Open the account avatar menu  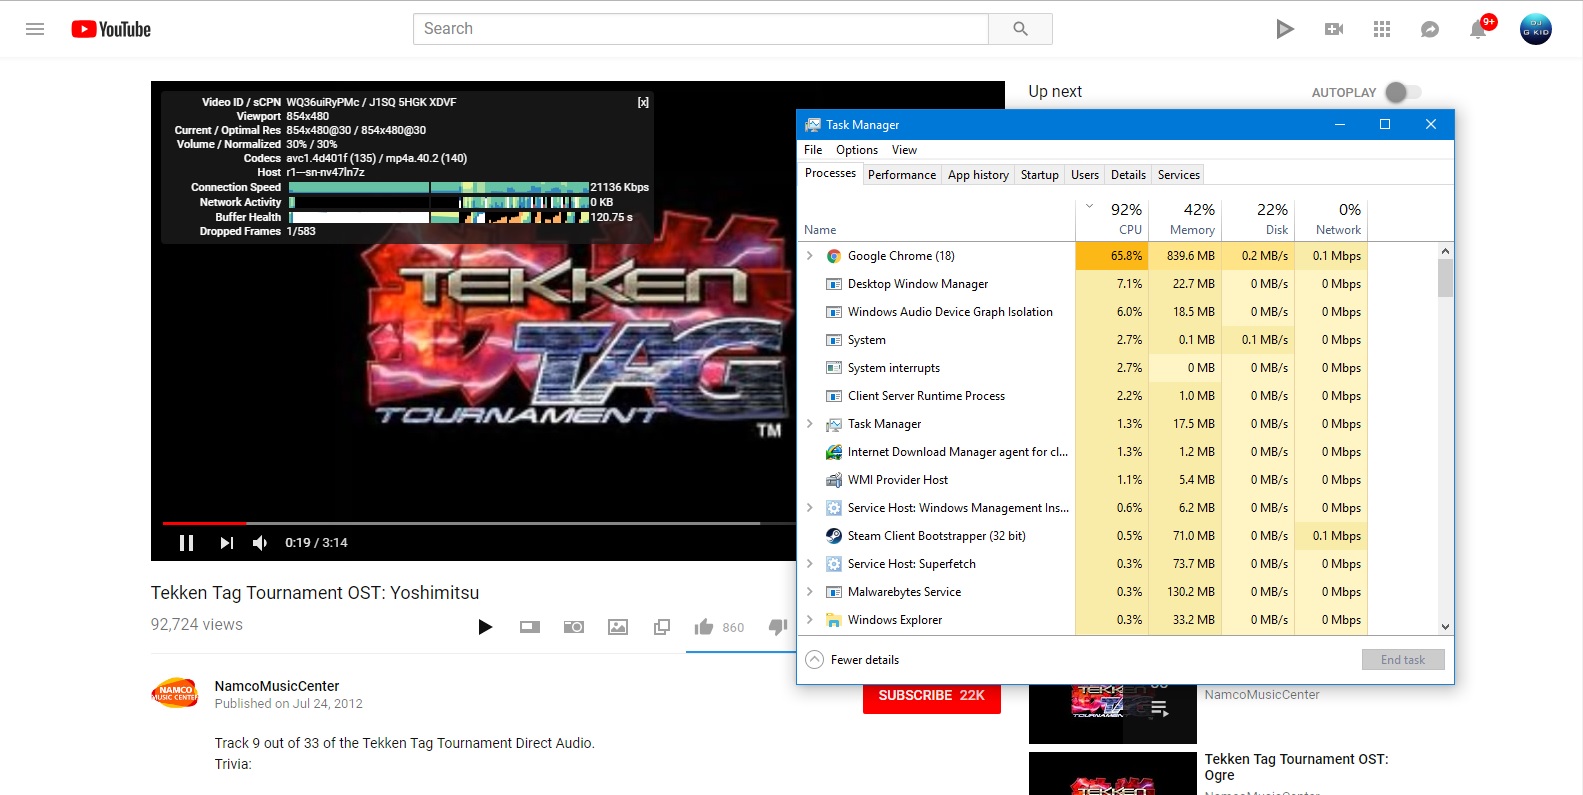coord(1536,29)
